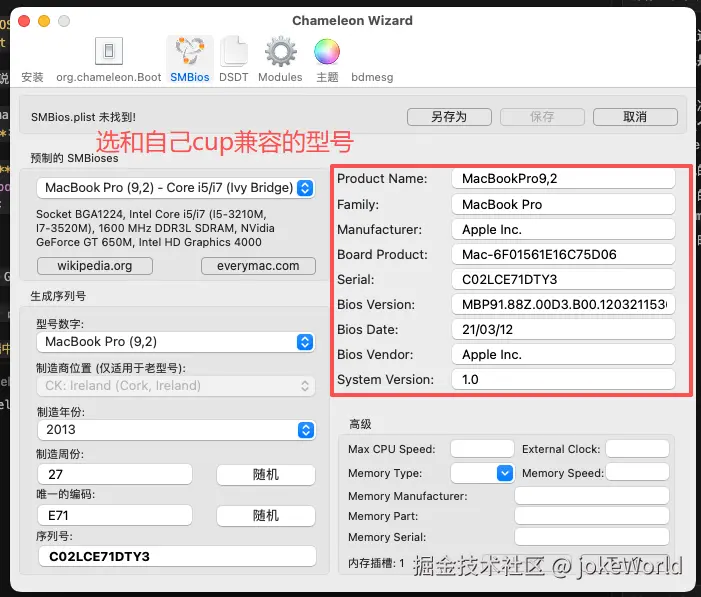Viewport: 701px width, 597px height.
Task: Click the Bios Date field 21/03/12
Action: 563,330
